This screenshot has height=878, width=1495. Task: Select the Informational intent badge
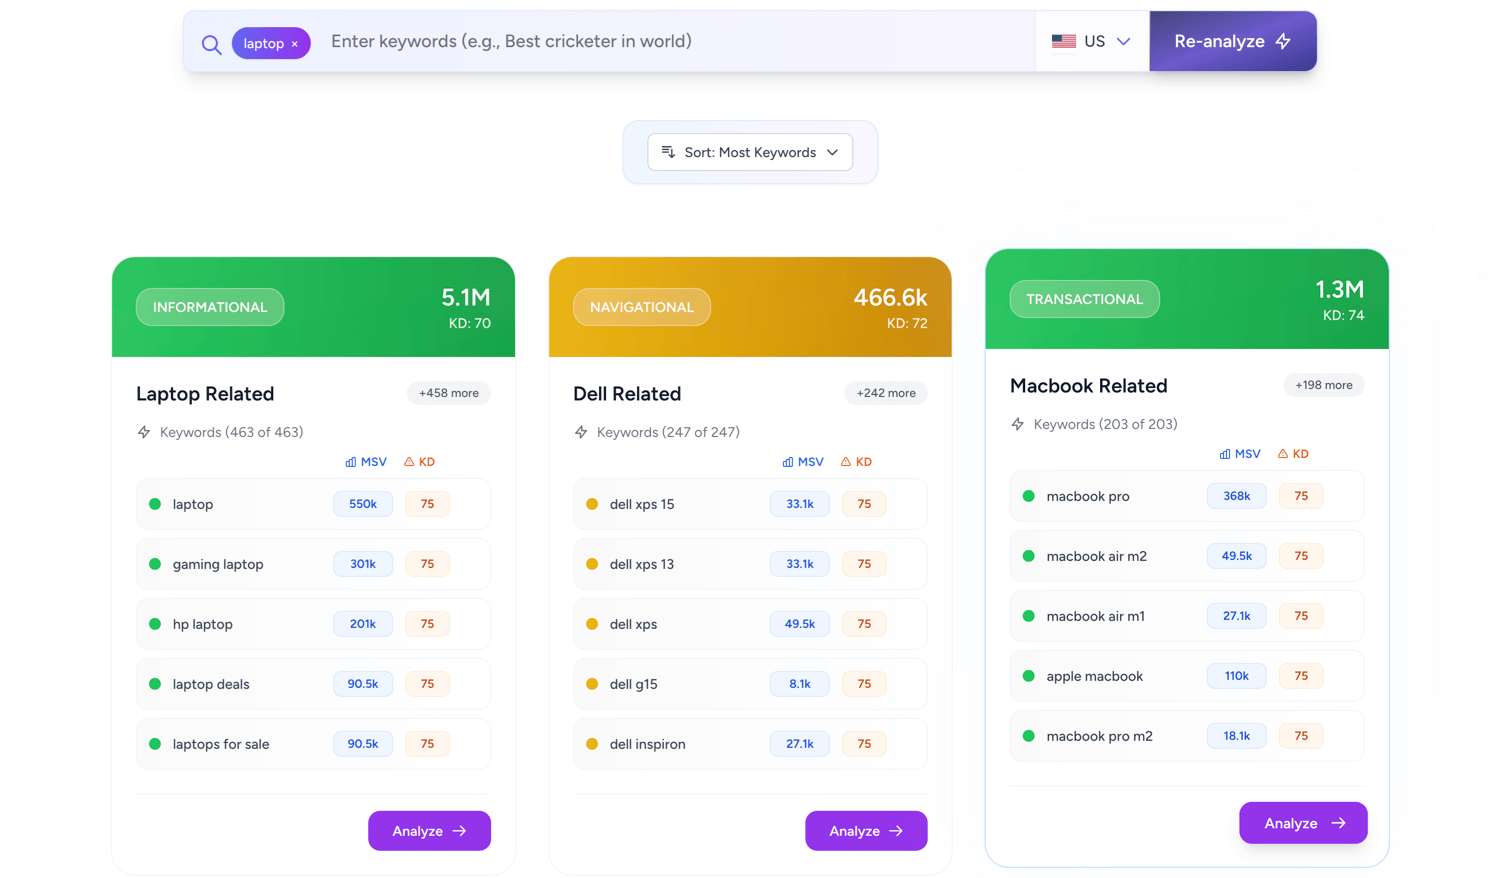[x=210, y=307]
